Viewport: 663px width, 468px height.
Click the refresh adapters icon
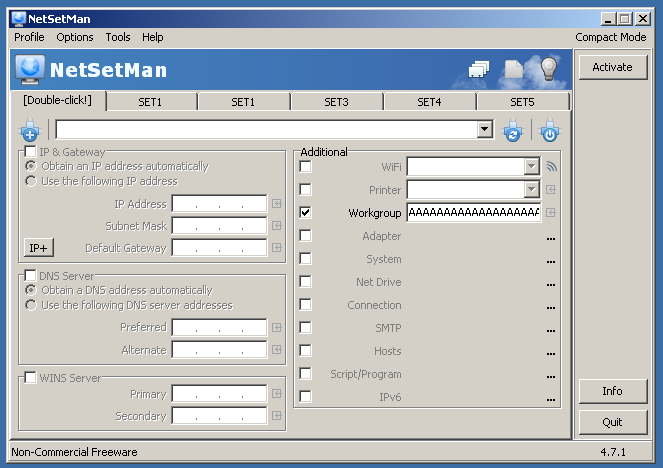[x=513, y=130]
